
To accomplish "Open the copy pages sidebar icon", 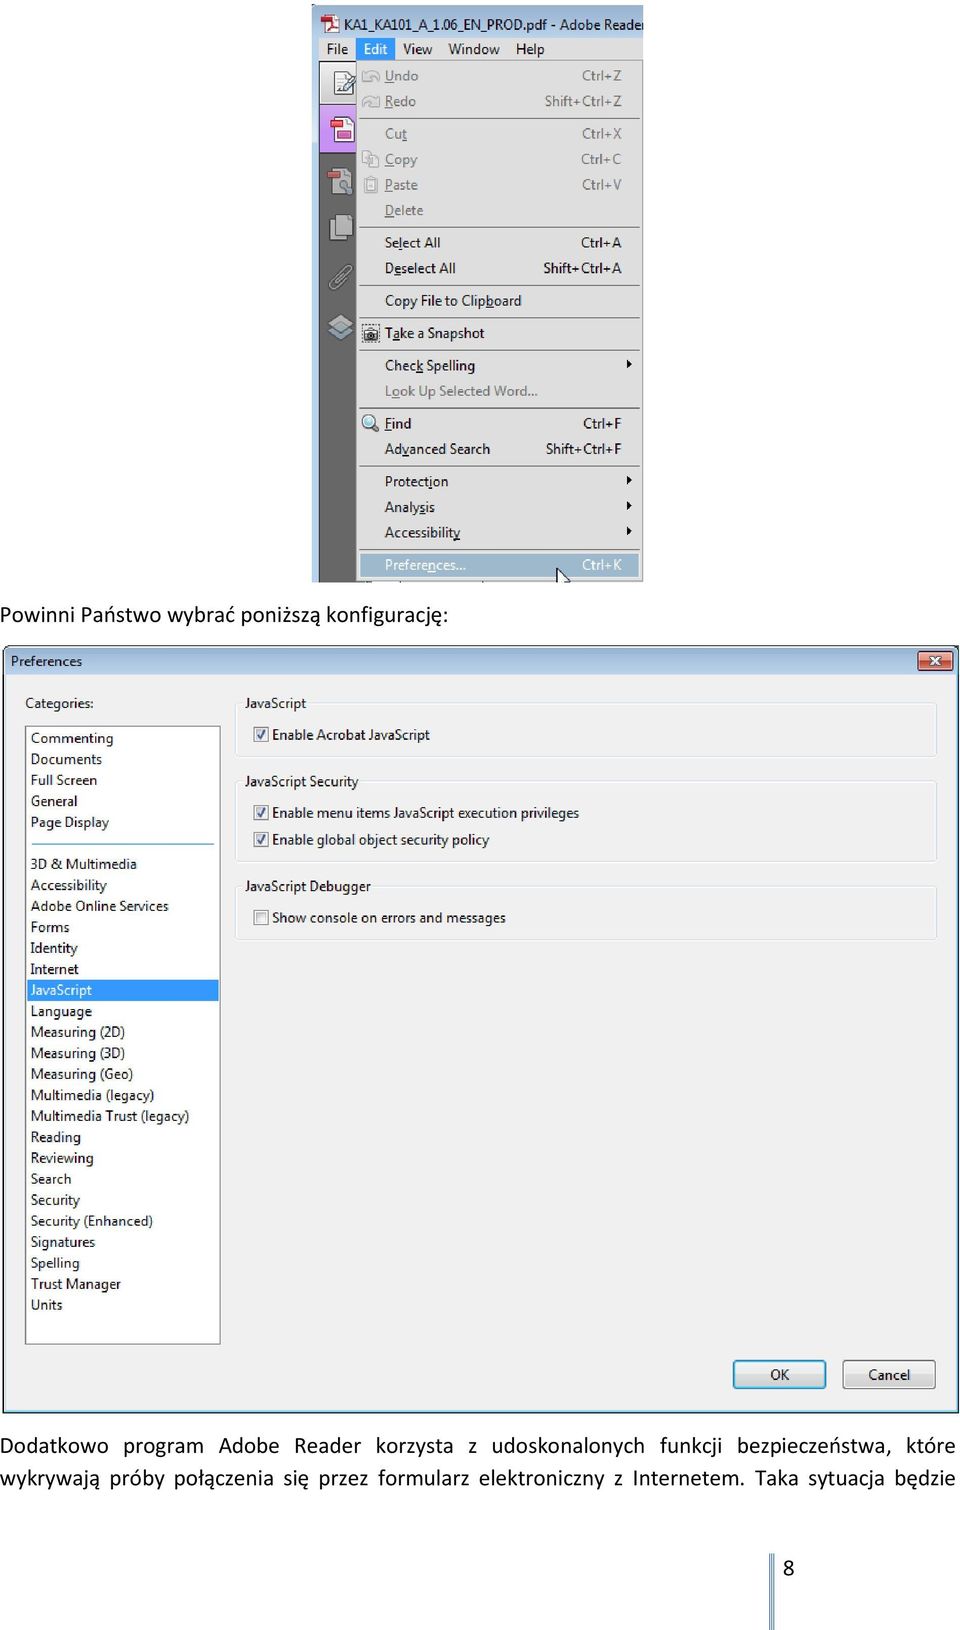I will tap(341, 228).
